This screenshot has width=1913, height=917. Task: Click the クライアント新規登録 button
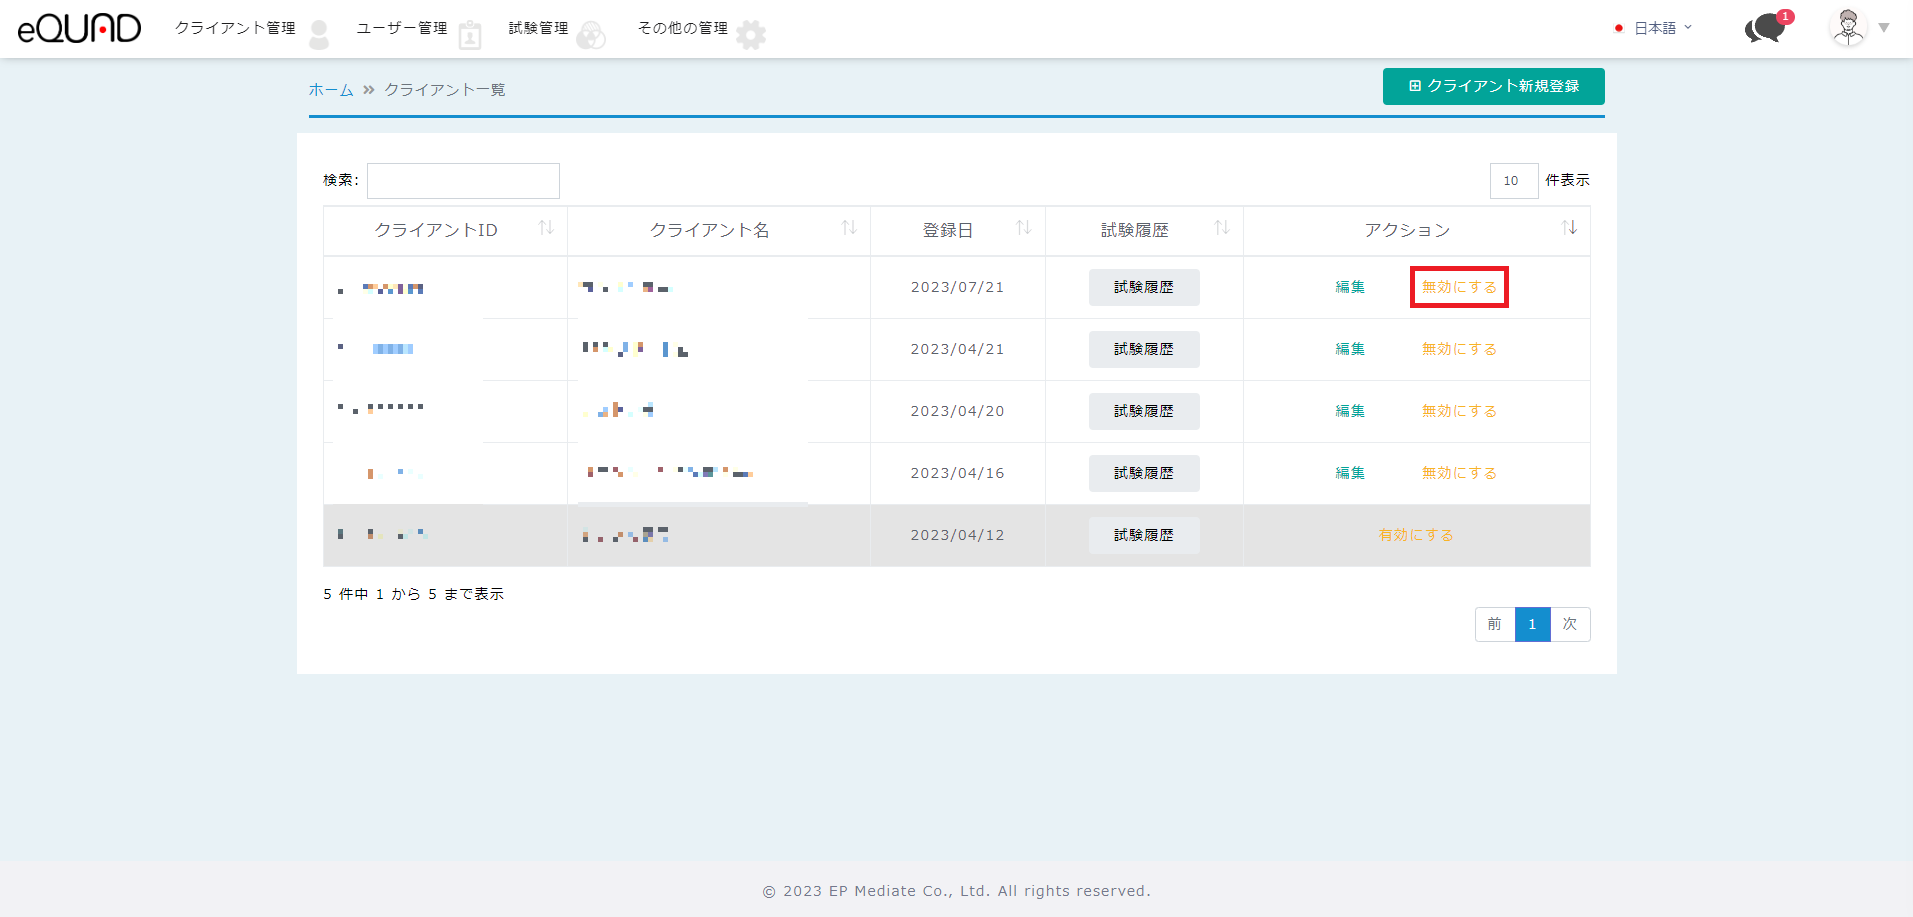[x=1493, y=86]
